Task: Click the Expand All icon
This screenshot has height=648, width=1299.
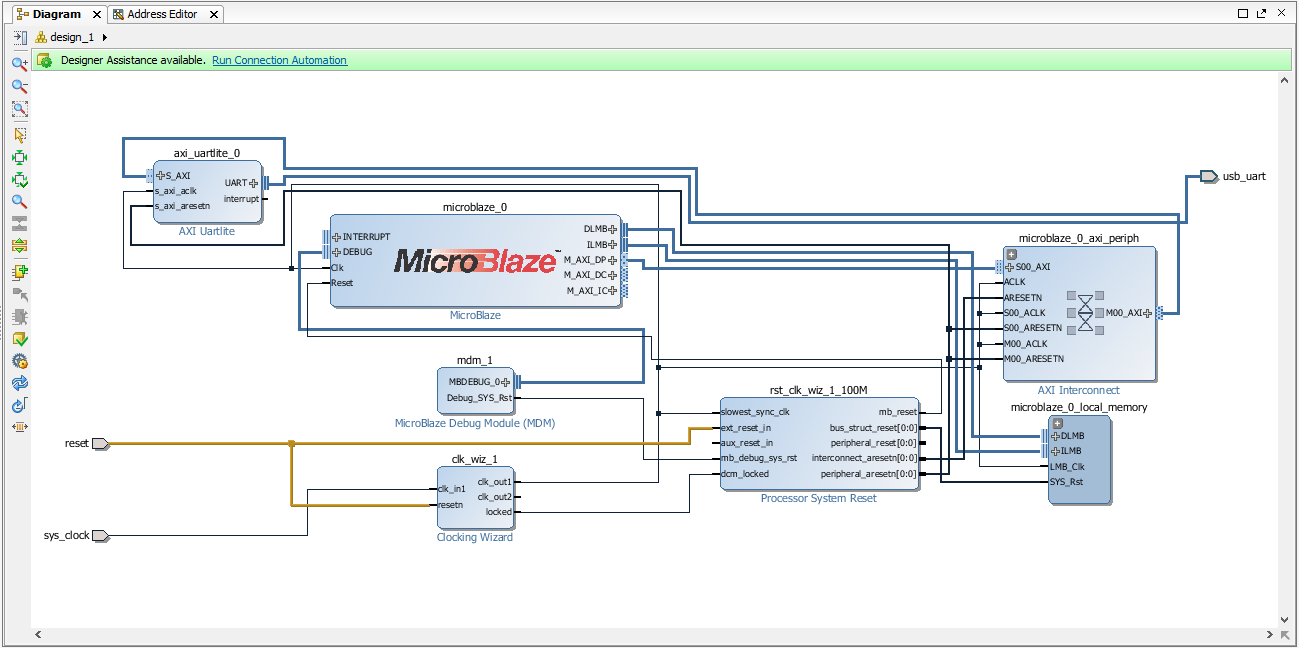Action: (19, 245)
